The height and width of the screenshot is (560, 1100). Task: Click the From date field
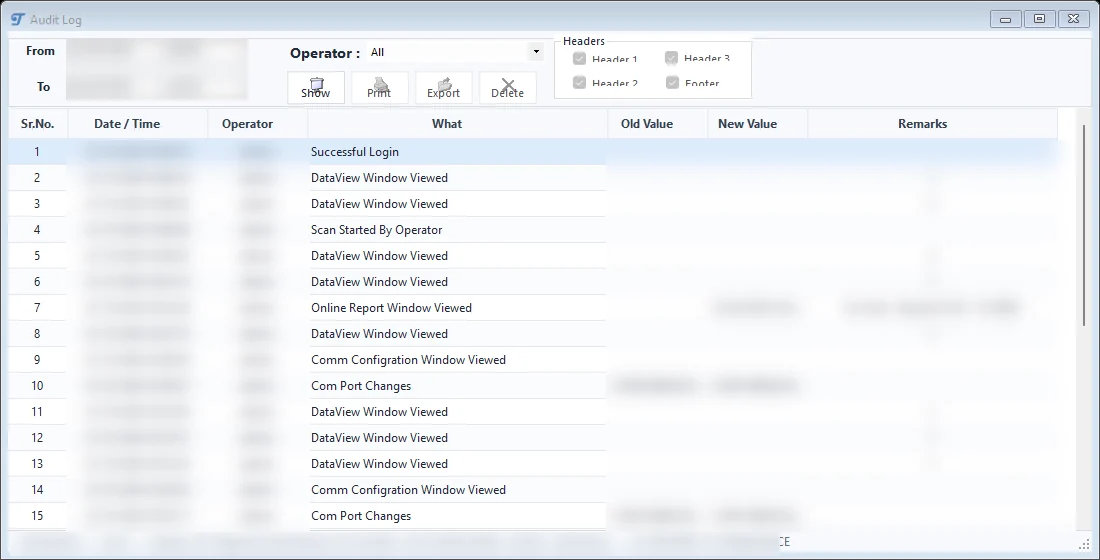(156, 51)
